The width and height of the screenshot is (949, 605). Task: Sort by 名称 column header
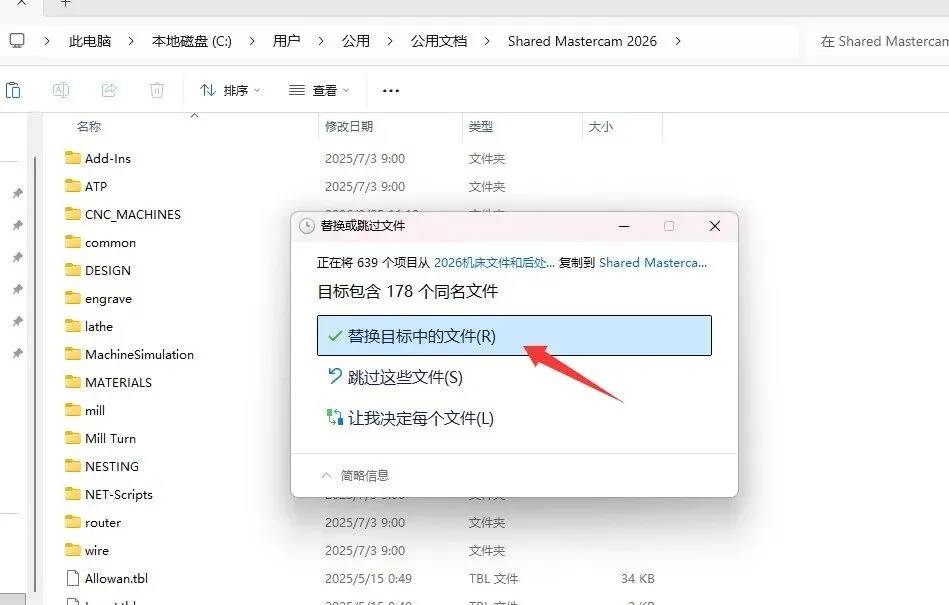89,126
